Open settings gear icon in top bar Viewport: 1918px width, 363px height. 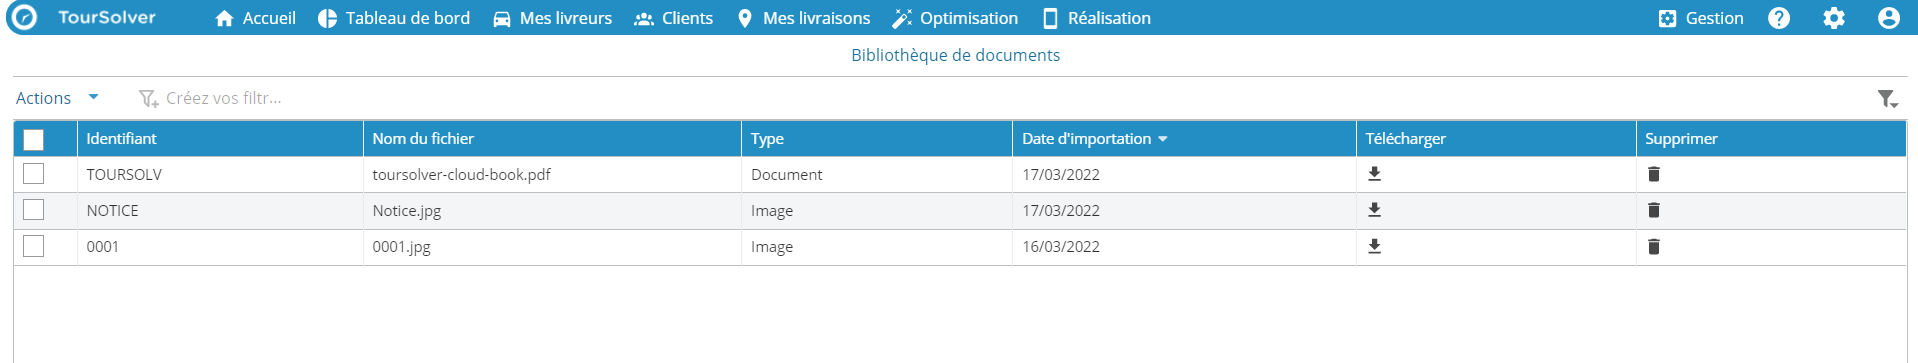point(1833,18)
